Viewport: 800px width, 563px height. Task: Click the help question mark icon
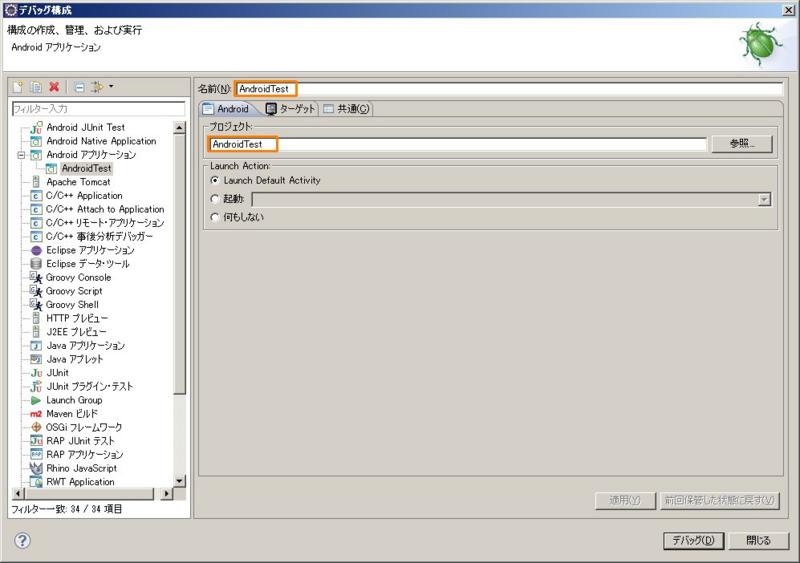[22, 541]
